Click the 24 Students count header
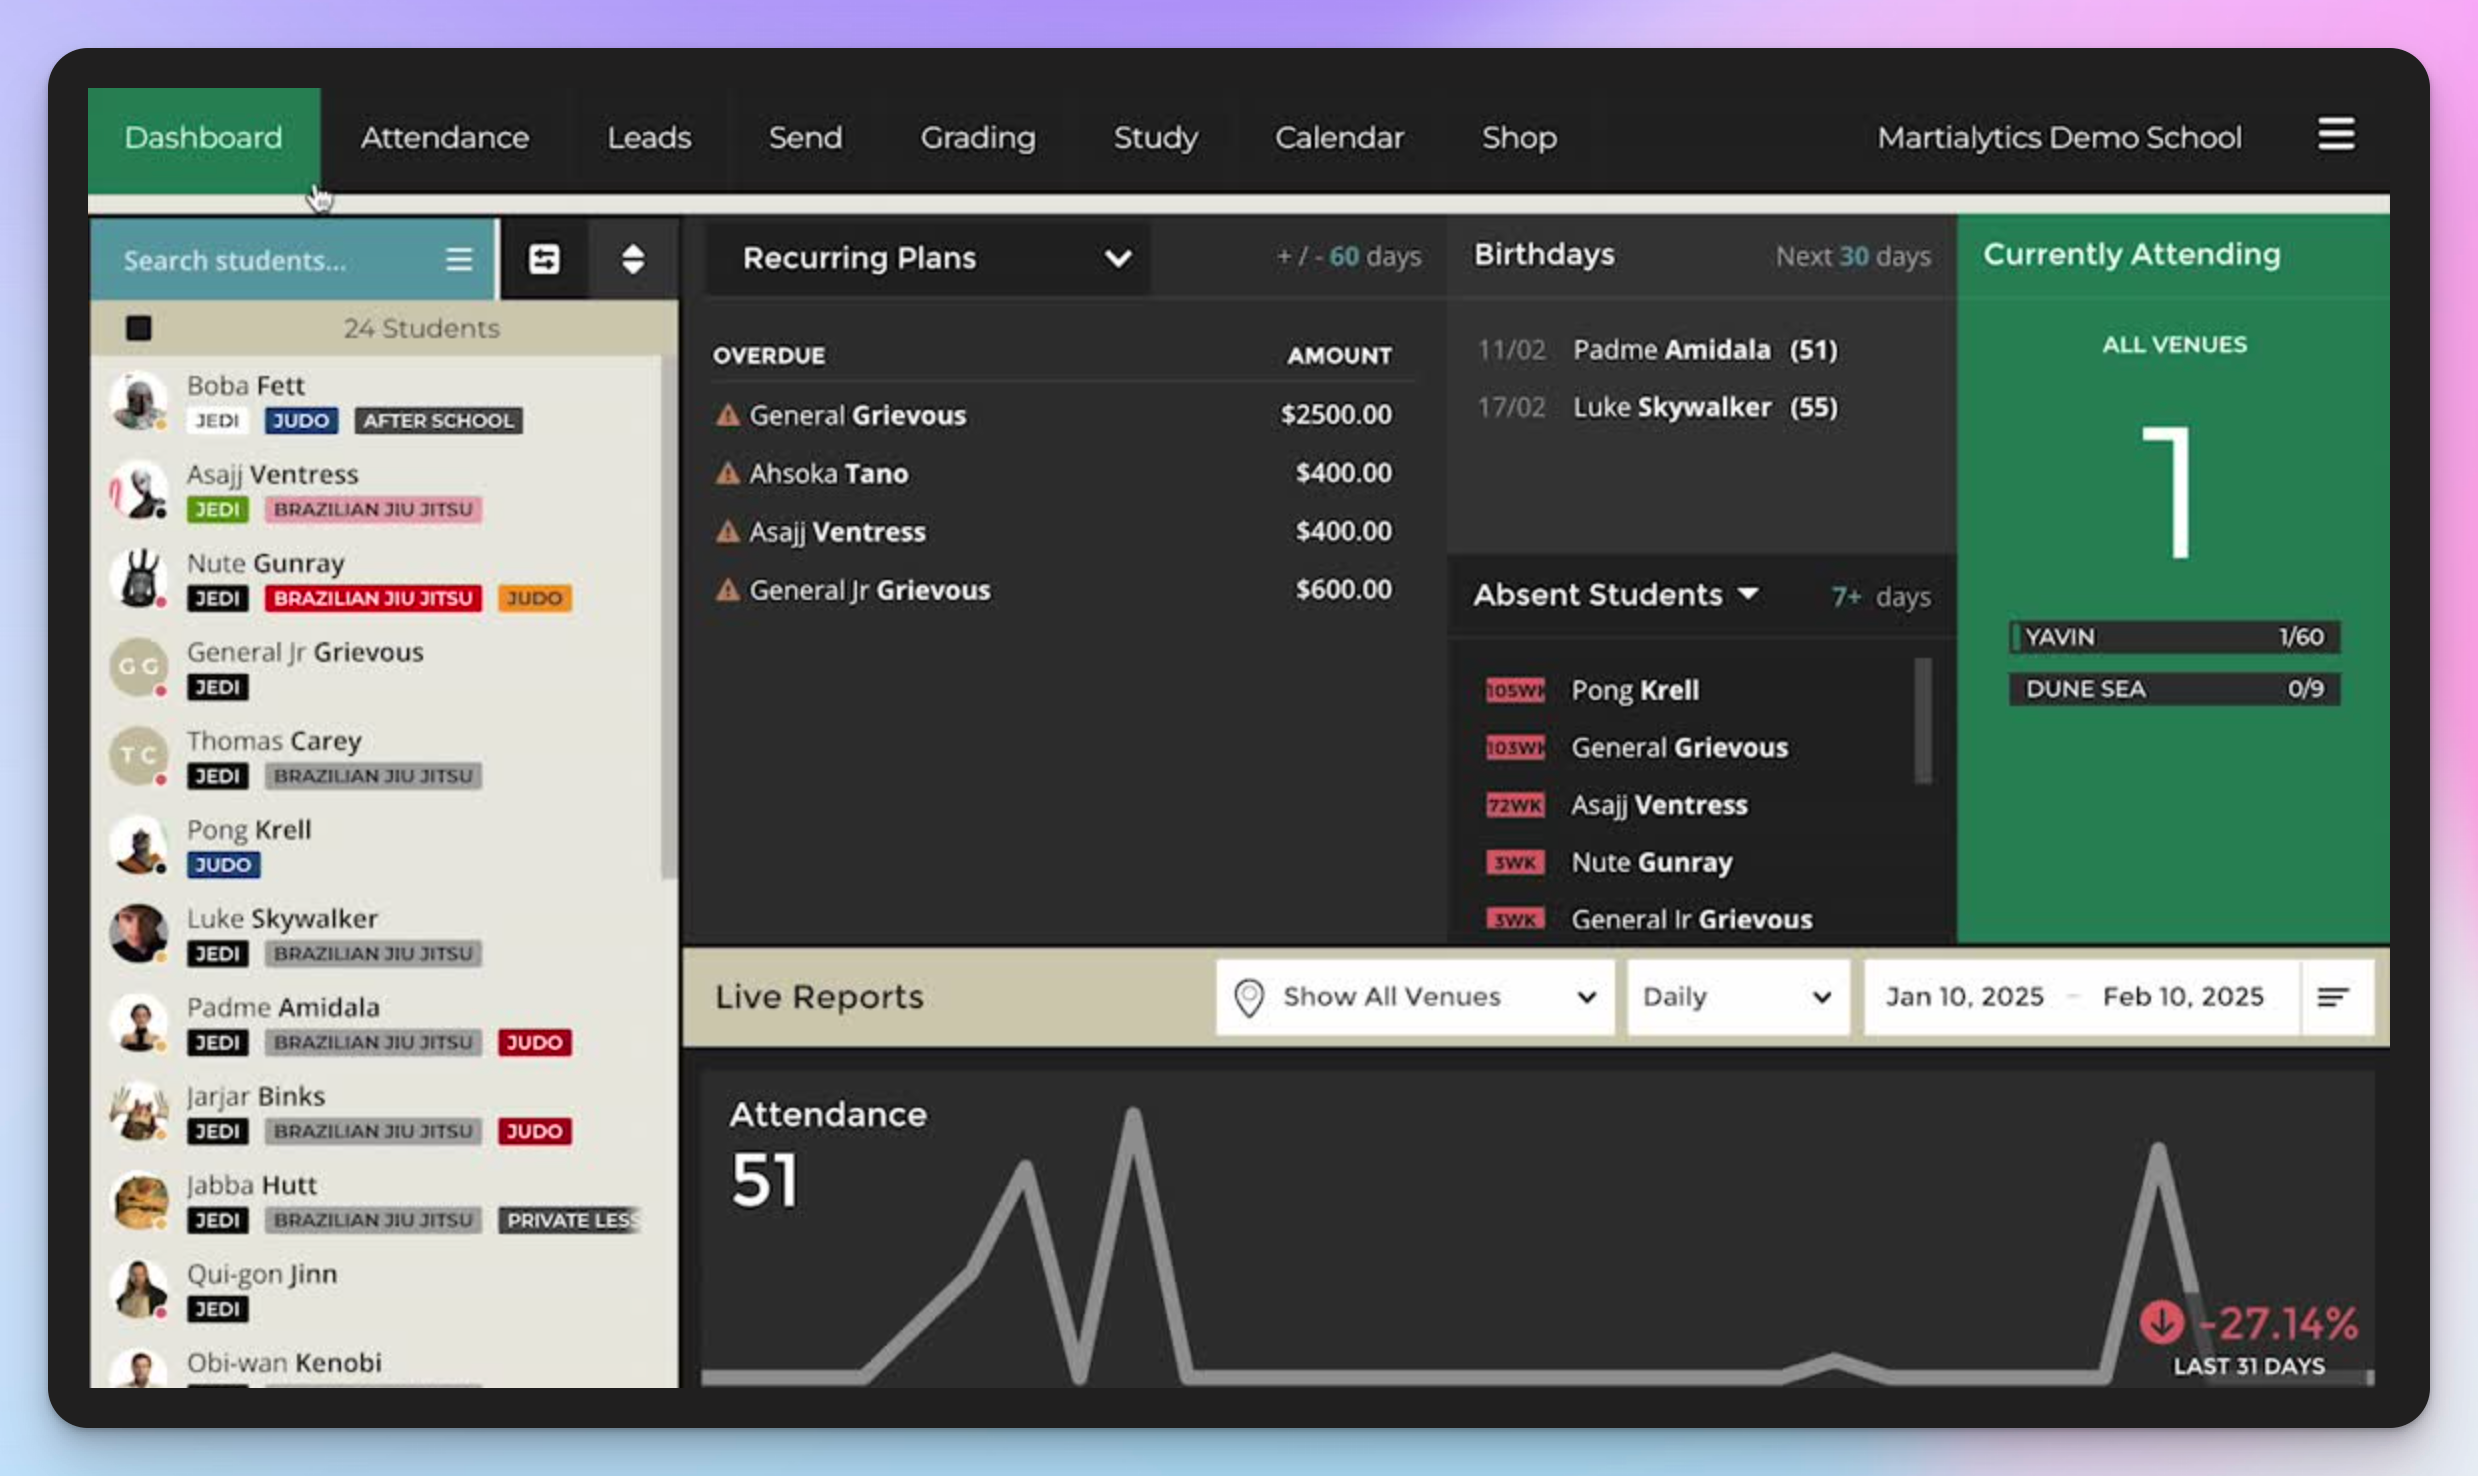 point(421,328)
